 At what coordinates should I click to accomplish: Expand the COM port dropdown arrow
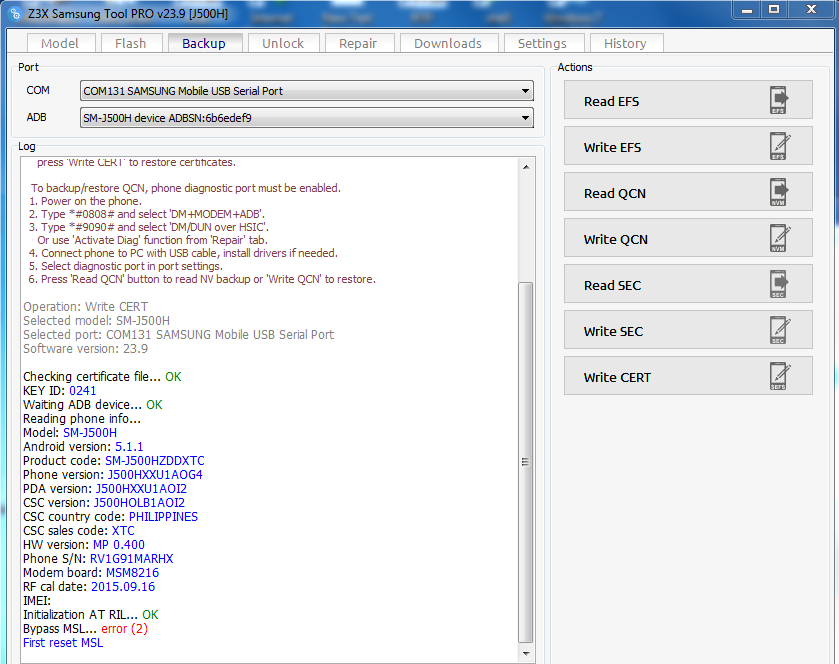point(525,91)
